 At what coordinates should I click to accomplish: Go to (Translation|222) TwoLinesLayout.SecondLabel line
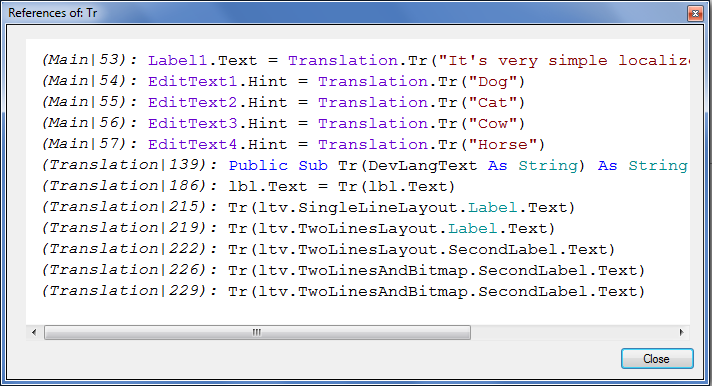tap(329, 248)
